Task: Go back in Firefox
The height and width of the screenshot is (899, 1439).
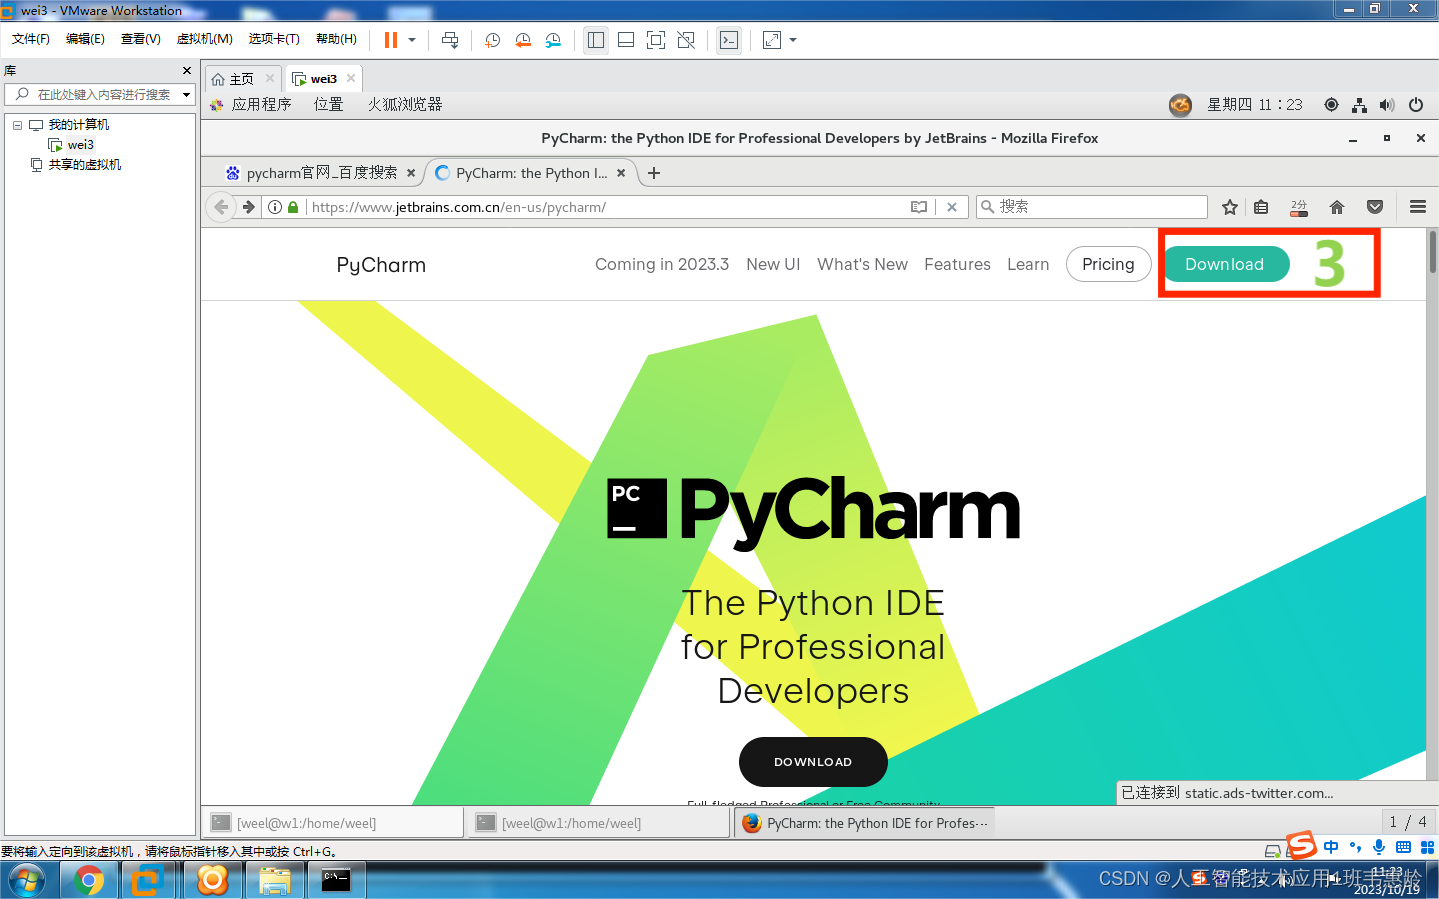Action: (x=221, y=207)
